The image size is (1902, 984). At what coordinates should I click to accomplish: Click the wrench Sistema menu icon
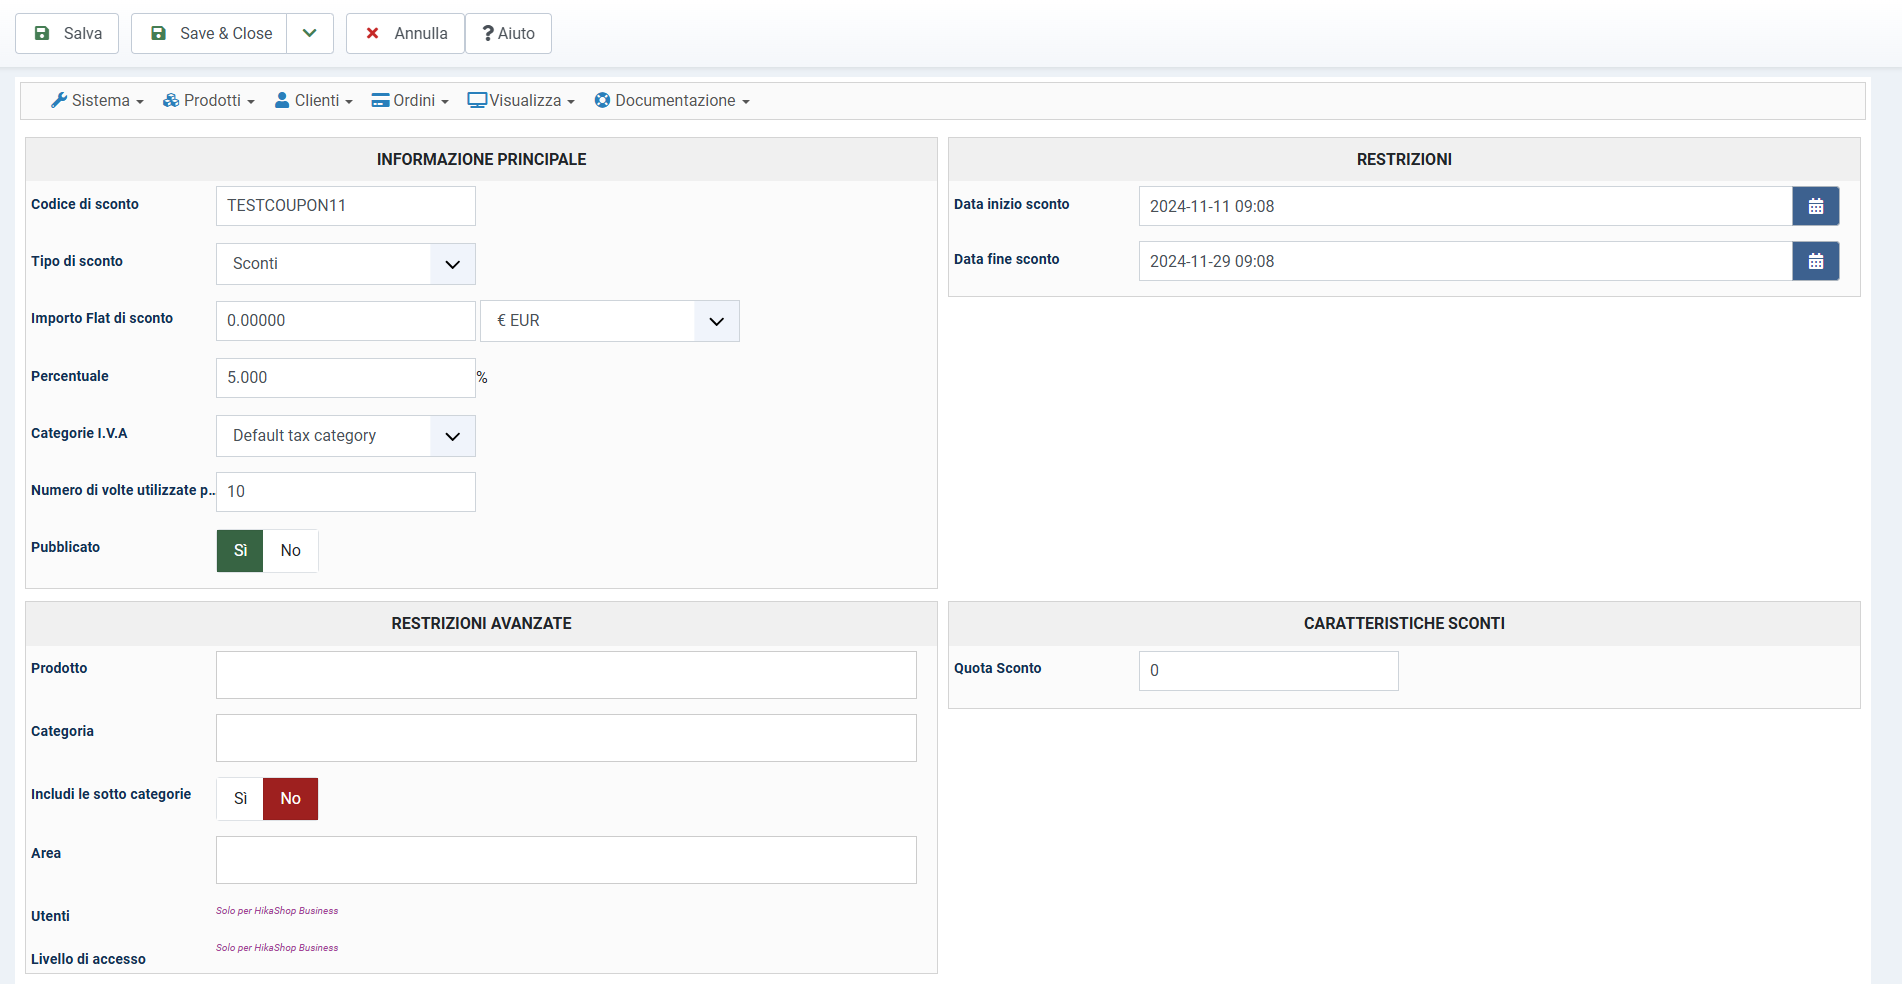coord(59,100)
